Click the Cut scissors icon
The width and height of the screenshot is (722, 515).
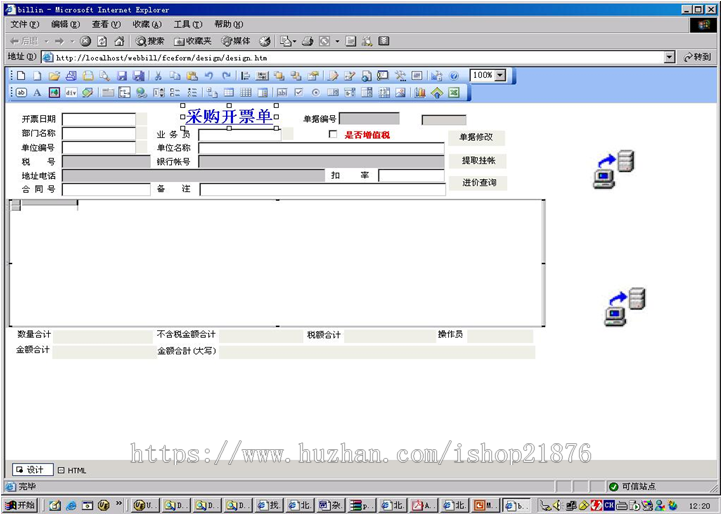pos(158,76)
